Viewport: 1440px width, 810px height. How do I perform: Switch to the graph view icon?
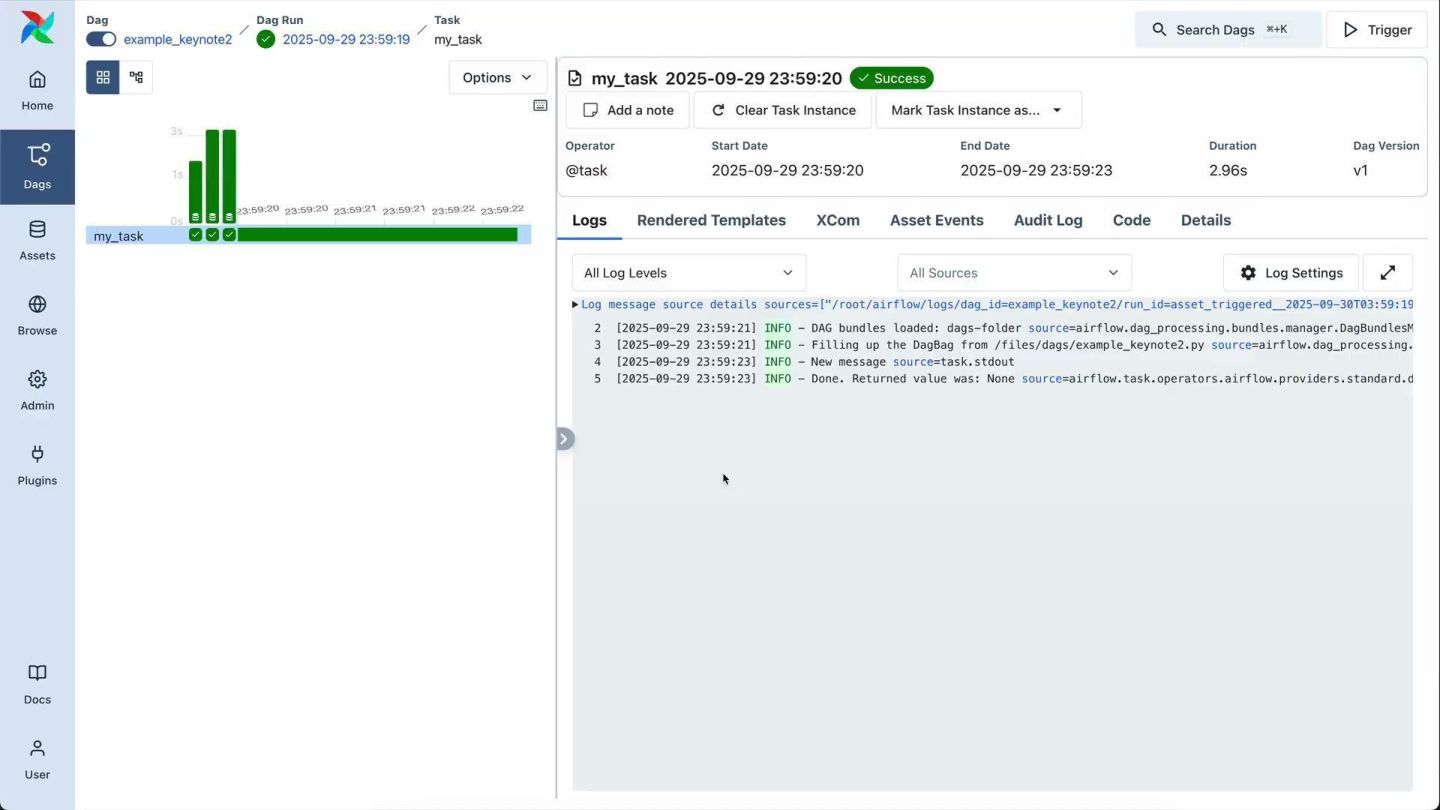click(136, 77)
